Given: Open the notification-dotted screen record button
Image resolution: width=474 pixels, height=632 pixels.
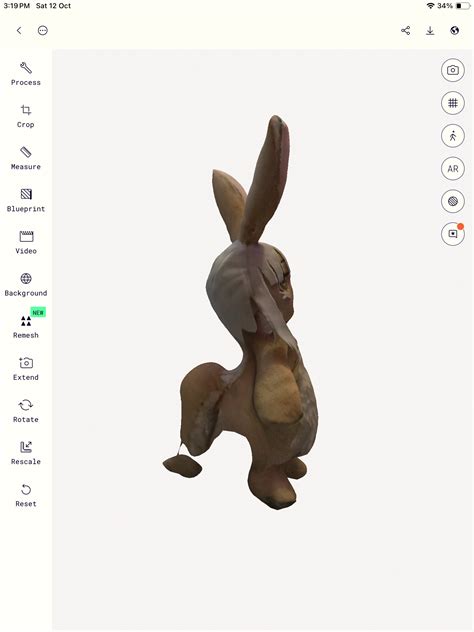Looking at the screenshot, I should tap(453, 234).
